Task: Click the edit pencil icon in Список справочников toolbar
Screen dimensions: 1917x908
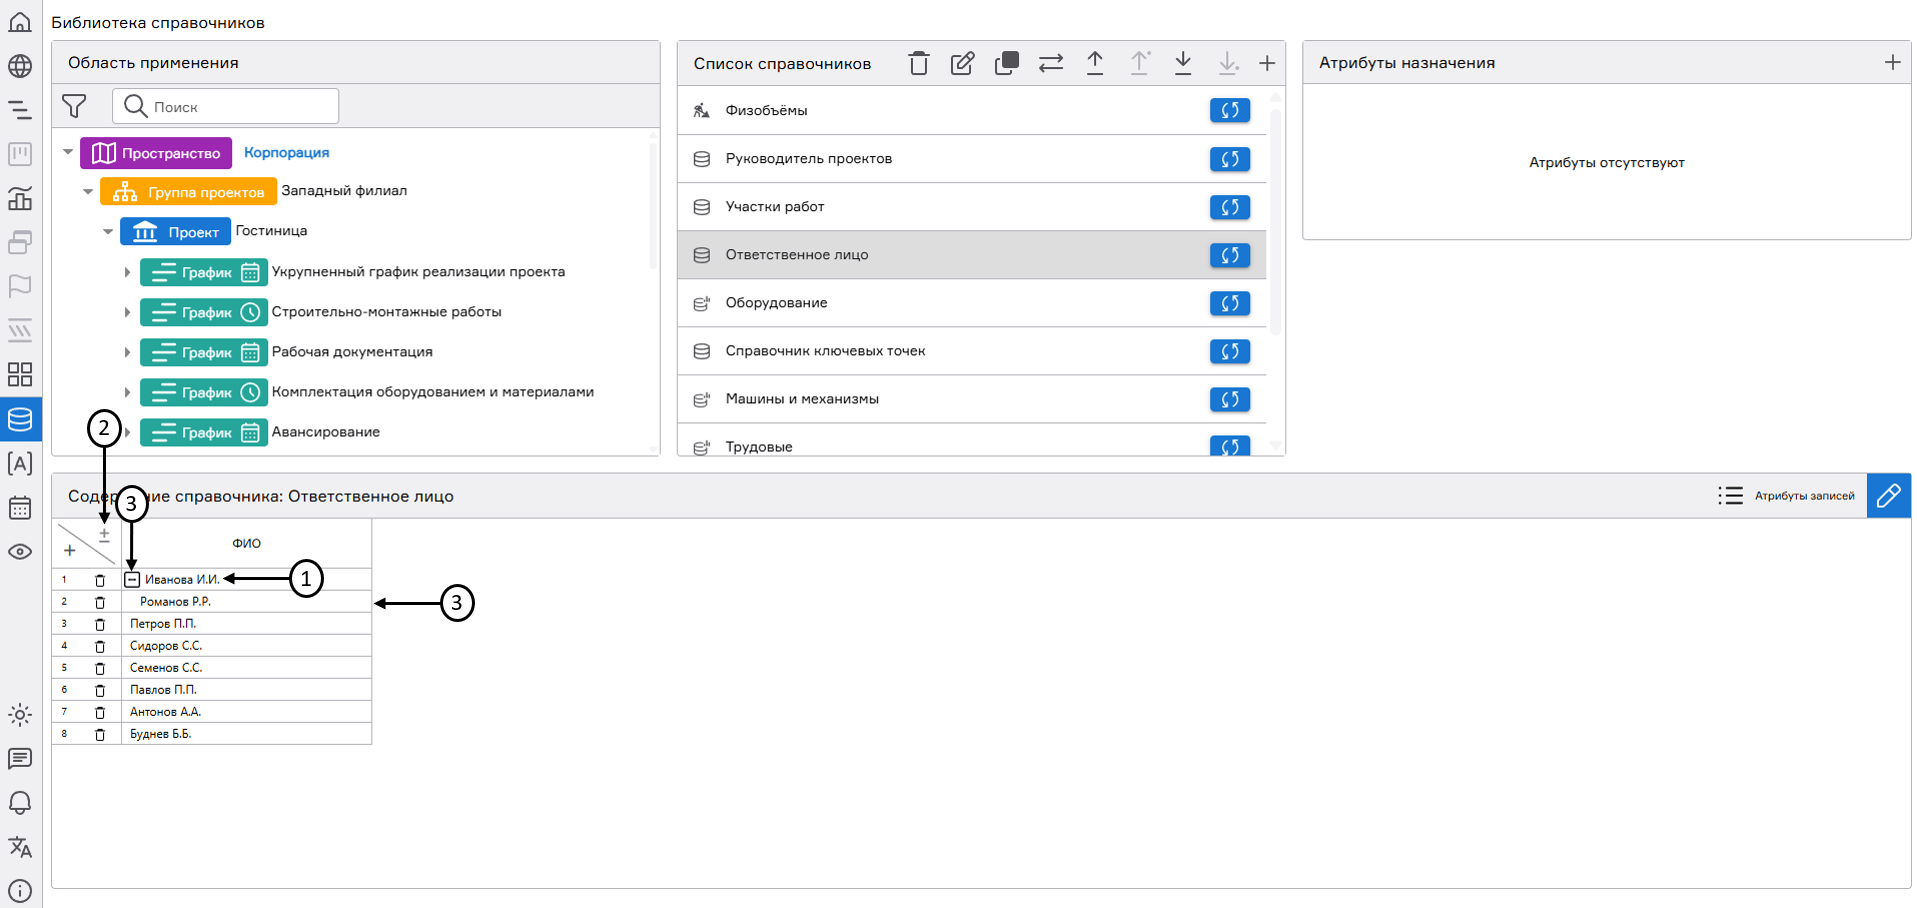Action: click(962, 64)
